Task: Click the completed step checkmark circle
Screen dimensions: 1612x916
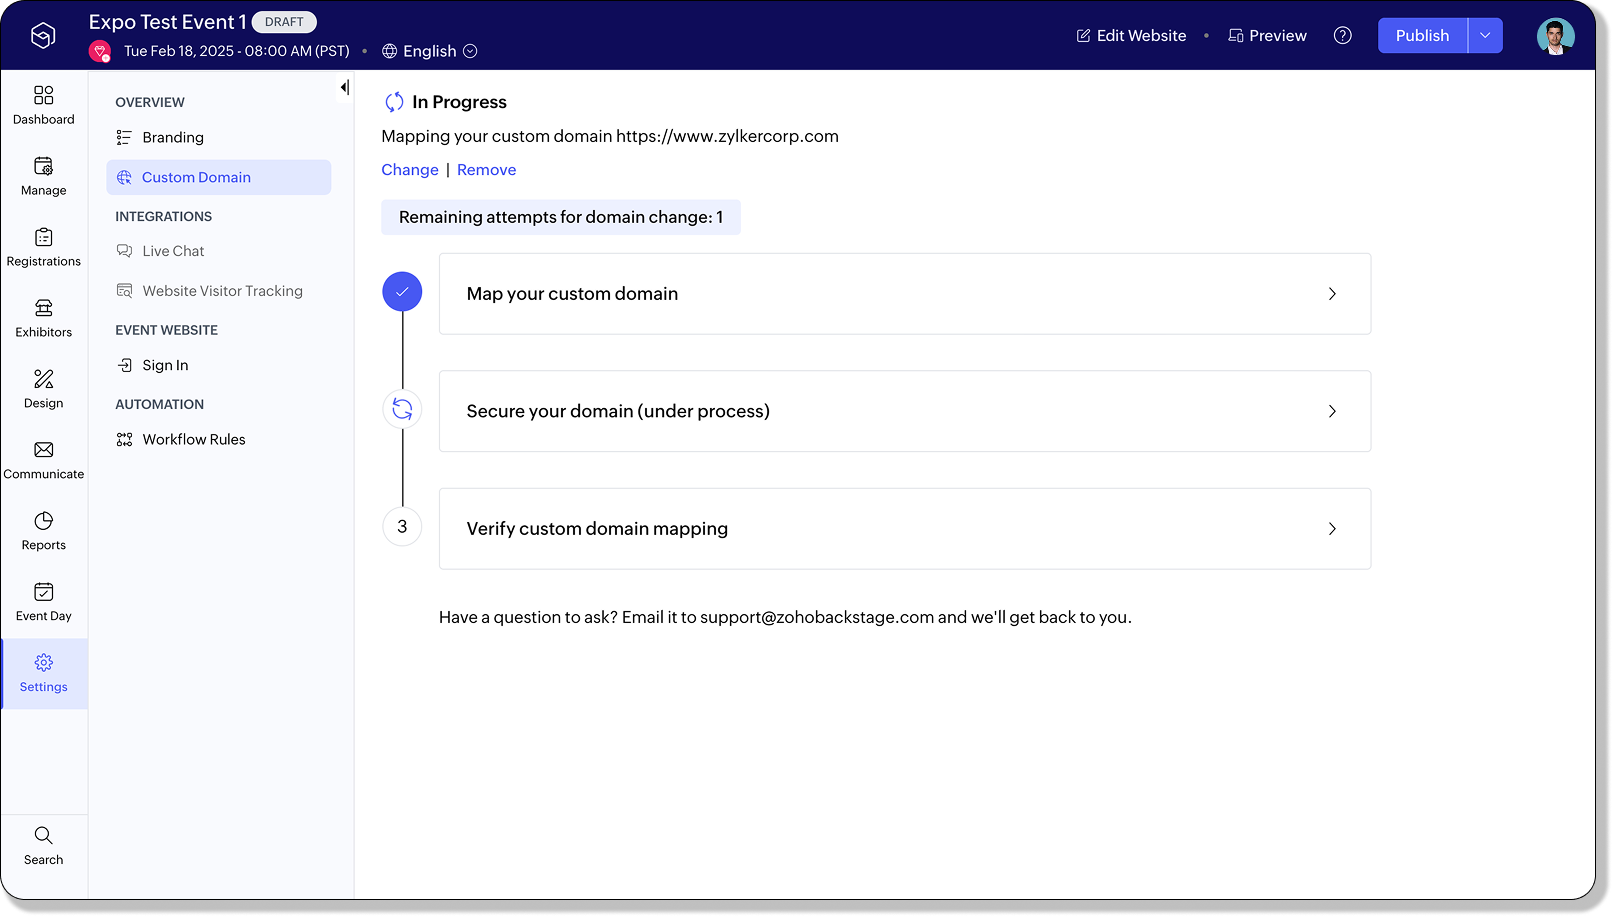Action: click(402, 292)
